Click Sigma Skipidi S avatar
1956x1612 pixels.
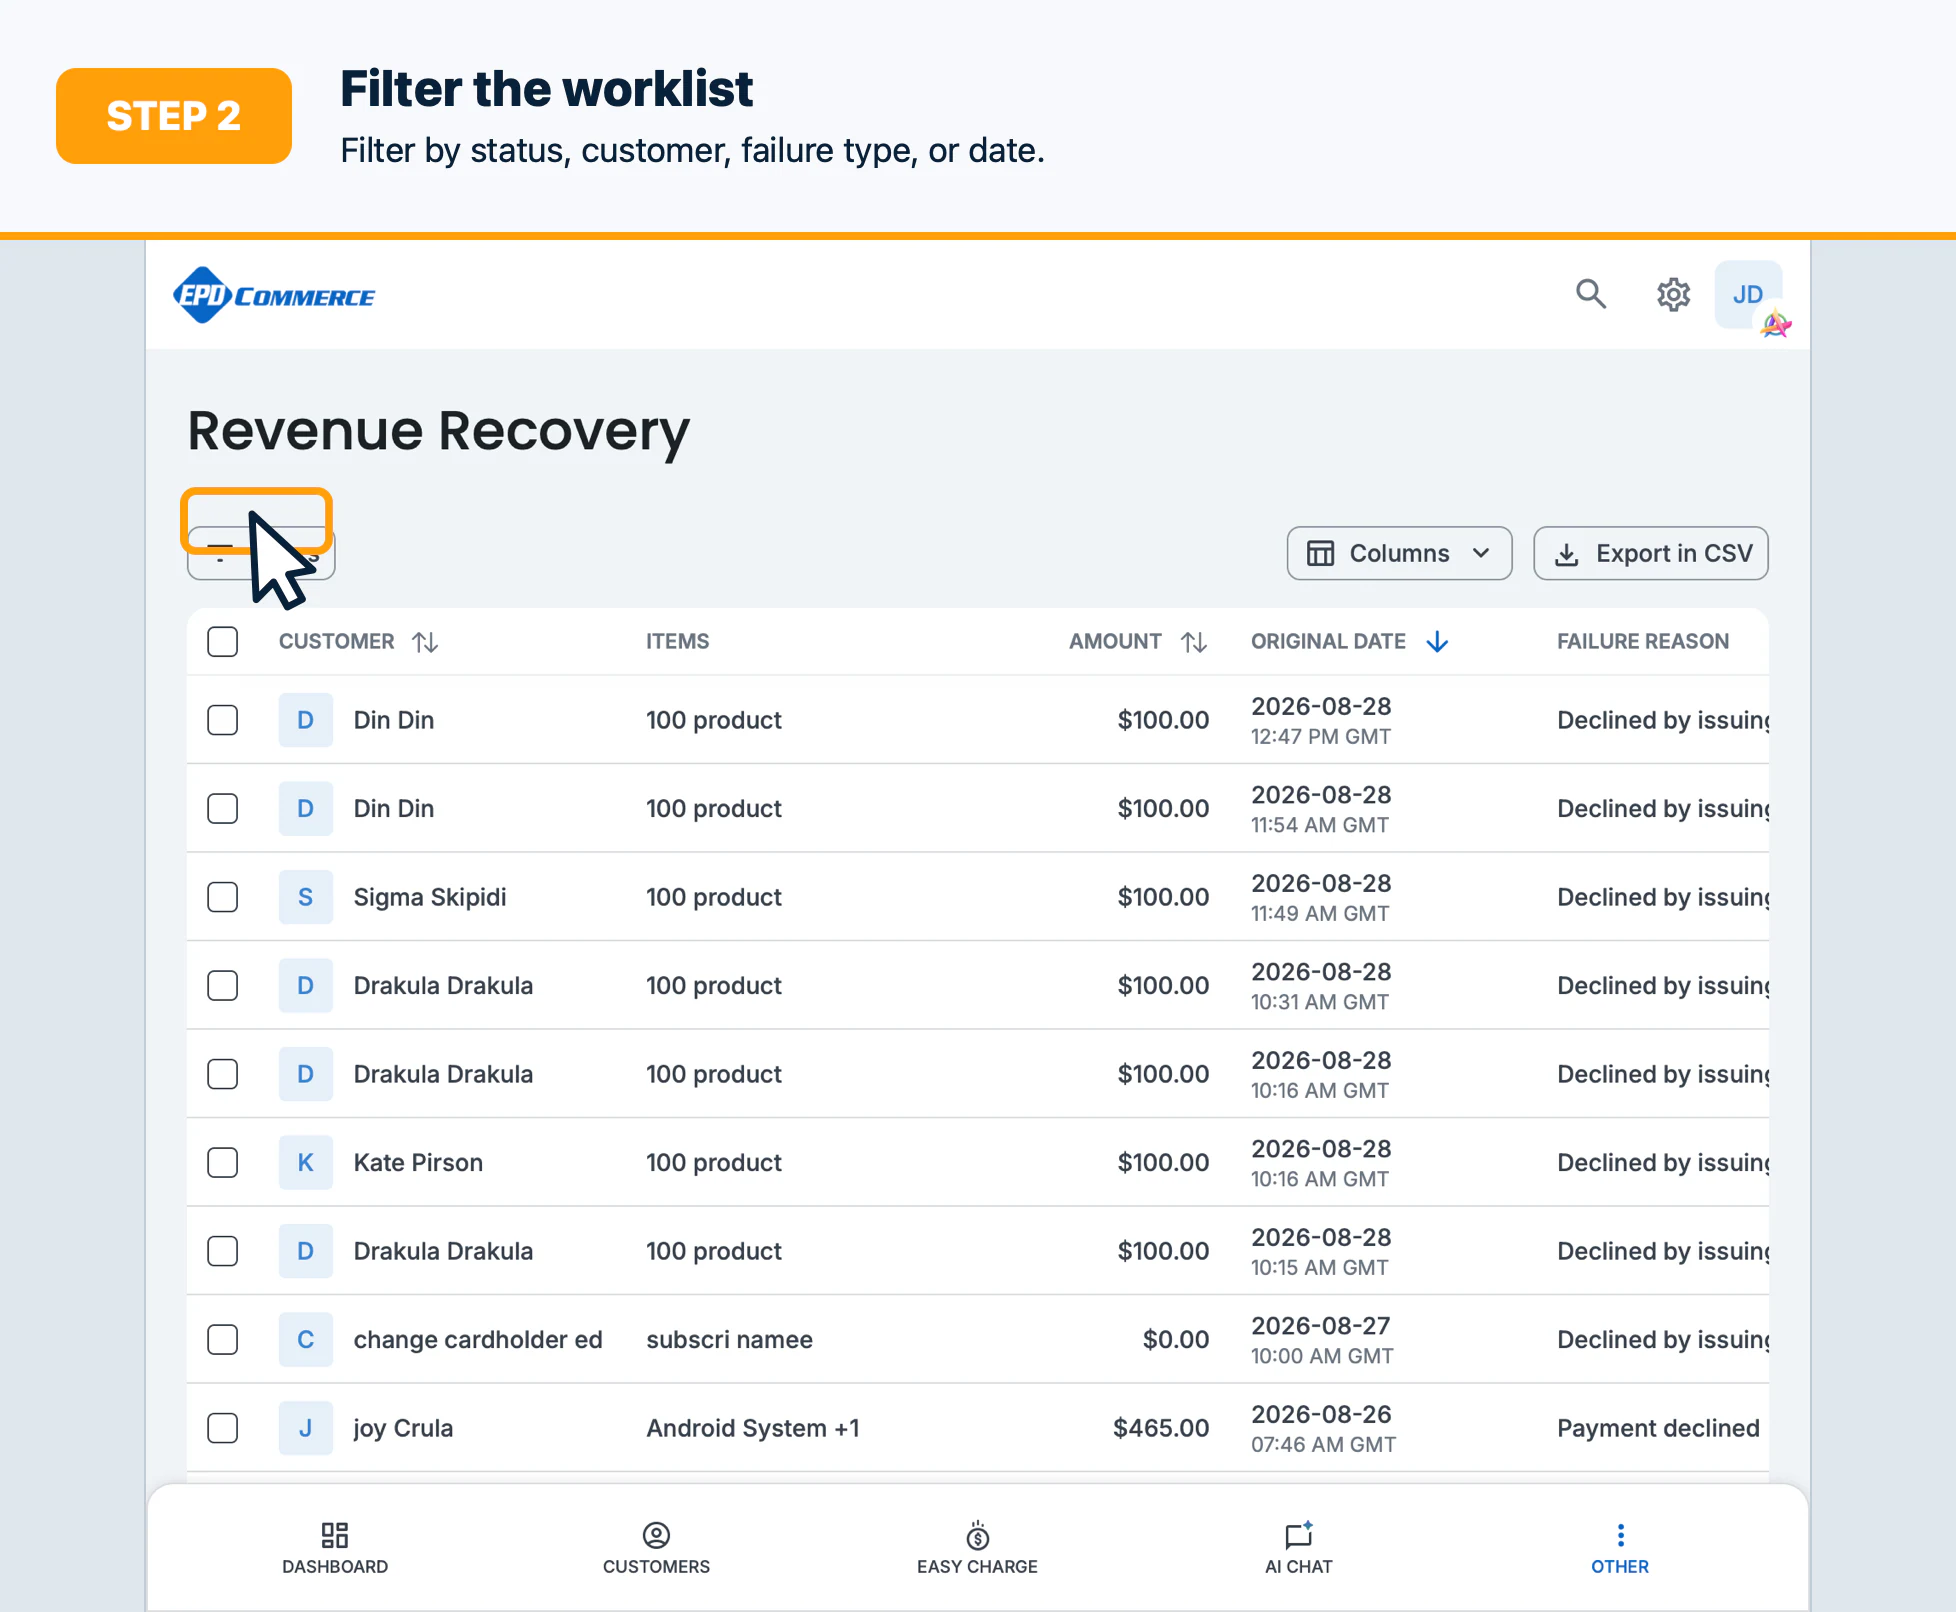tap(306, 897)
